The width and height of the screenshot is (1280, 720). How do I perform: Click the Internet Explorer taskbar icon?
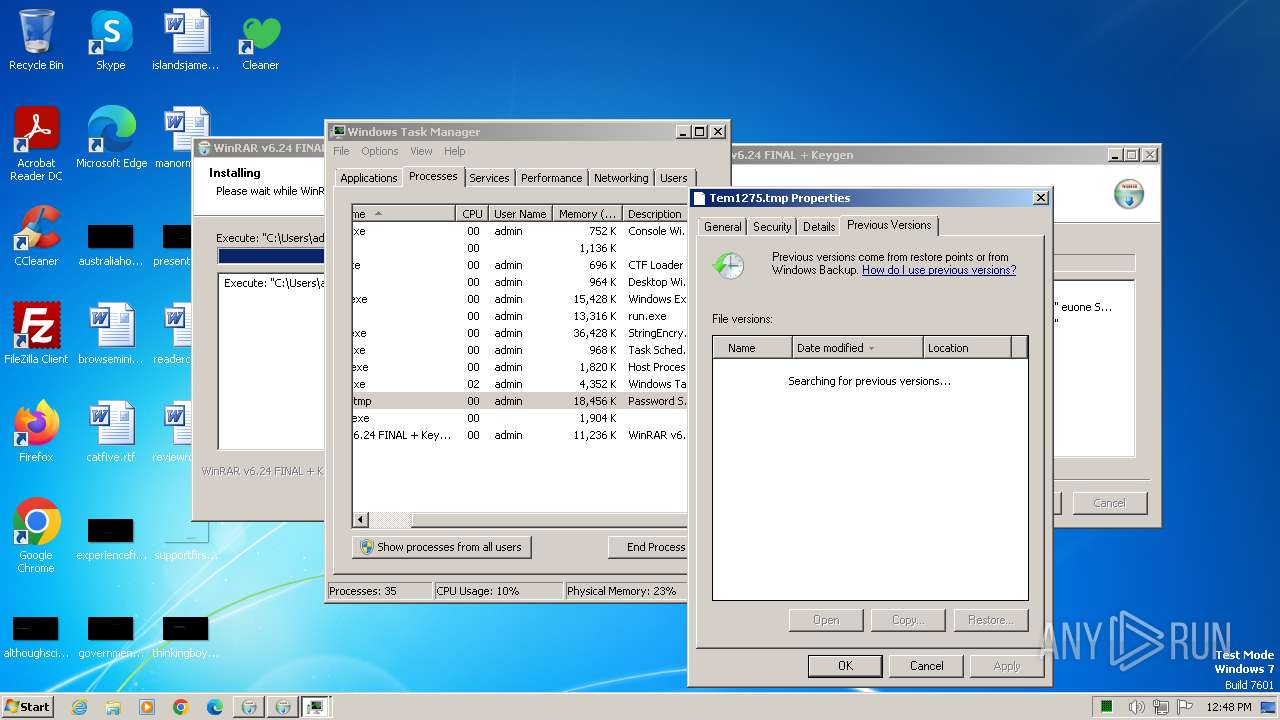click(79, 707)
